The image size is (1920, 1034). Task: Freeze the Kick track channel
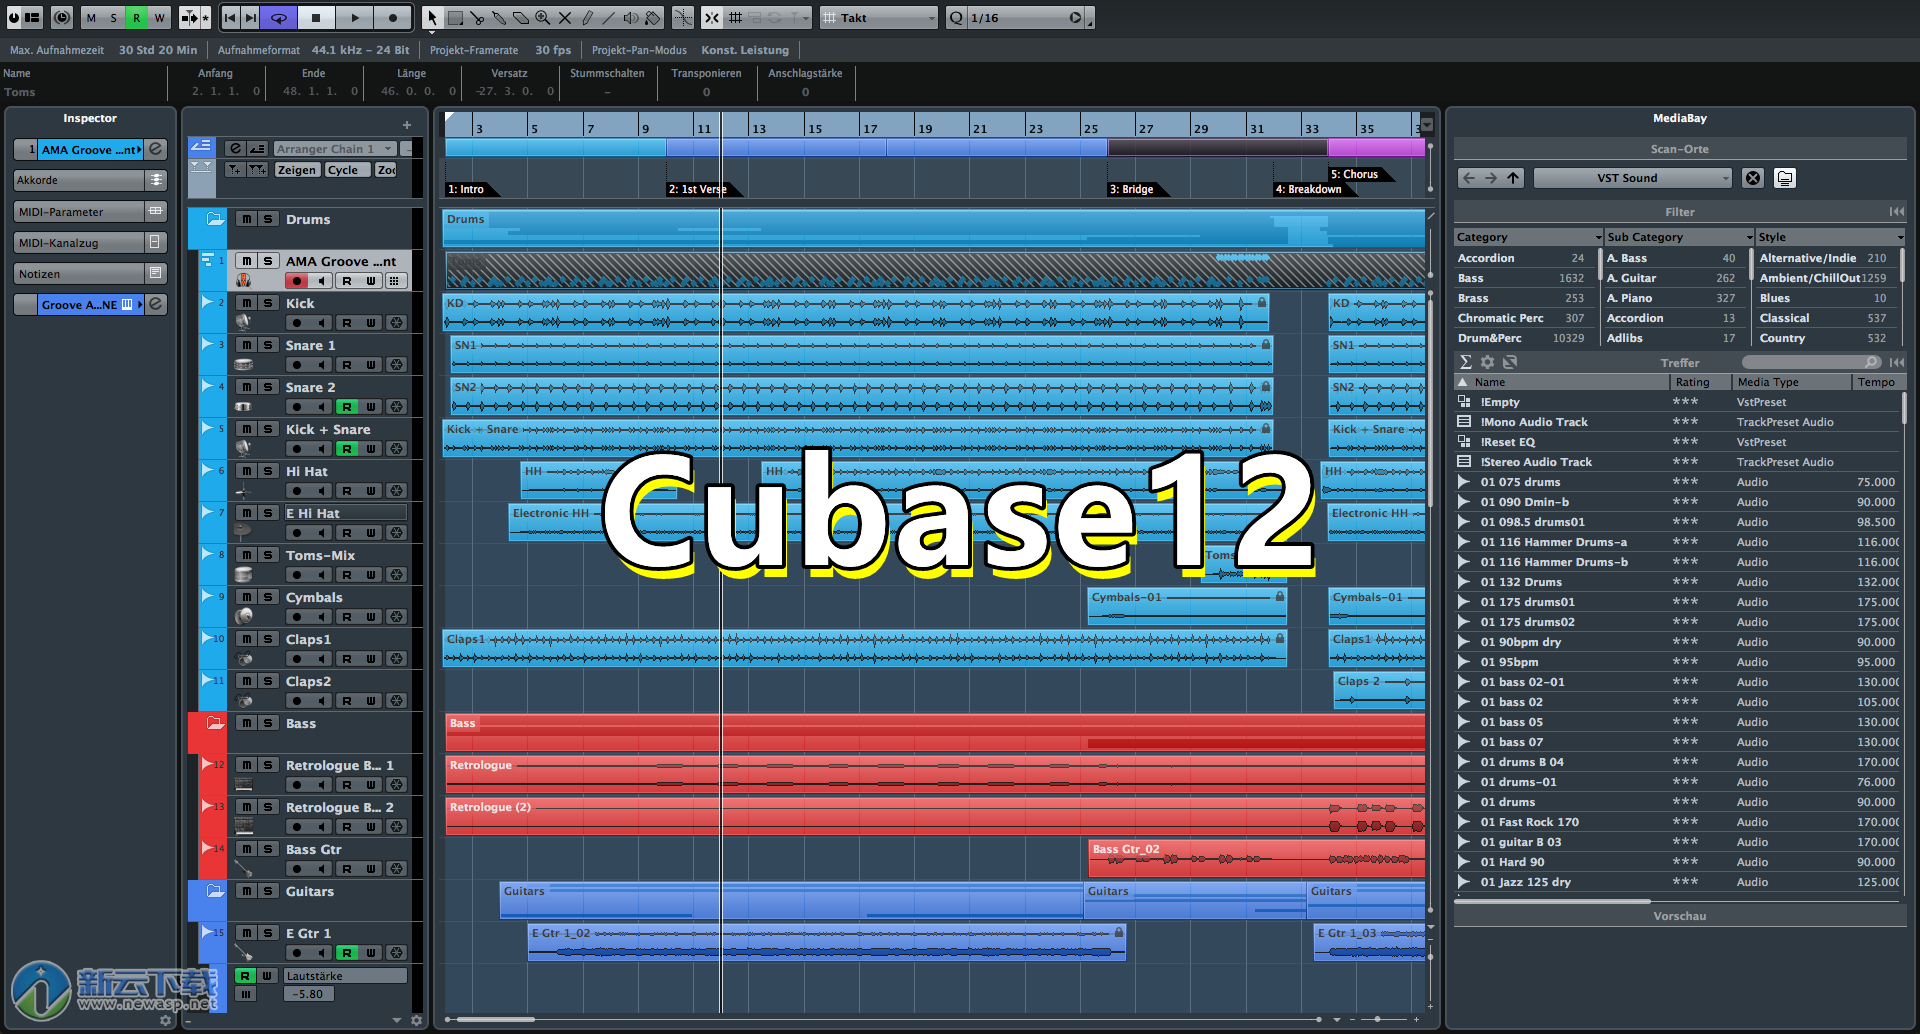pos(397,323)
